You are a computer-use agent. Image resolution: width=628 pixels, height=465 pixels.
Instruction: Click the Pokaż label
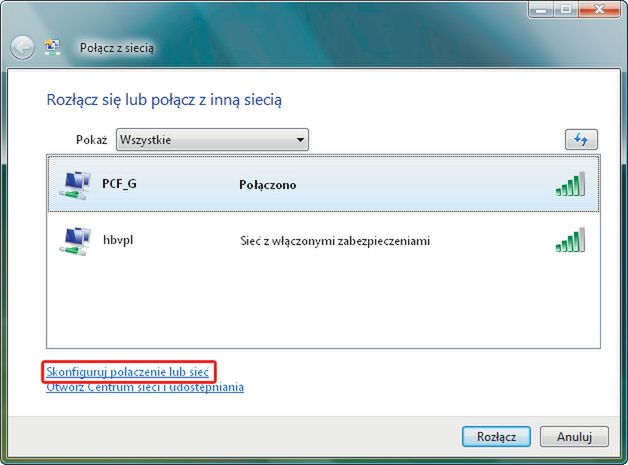click(92, 140)
